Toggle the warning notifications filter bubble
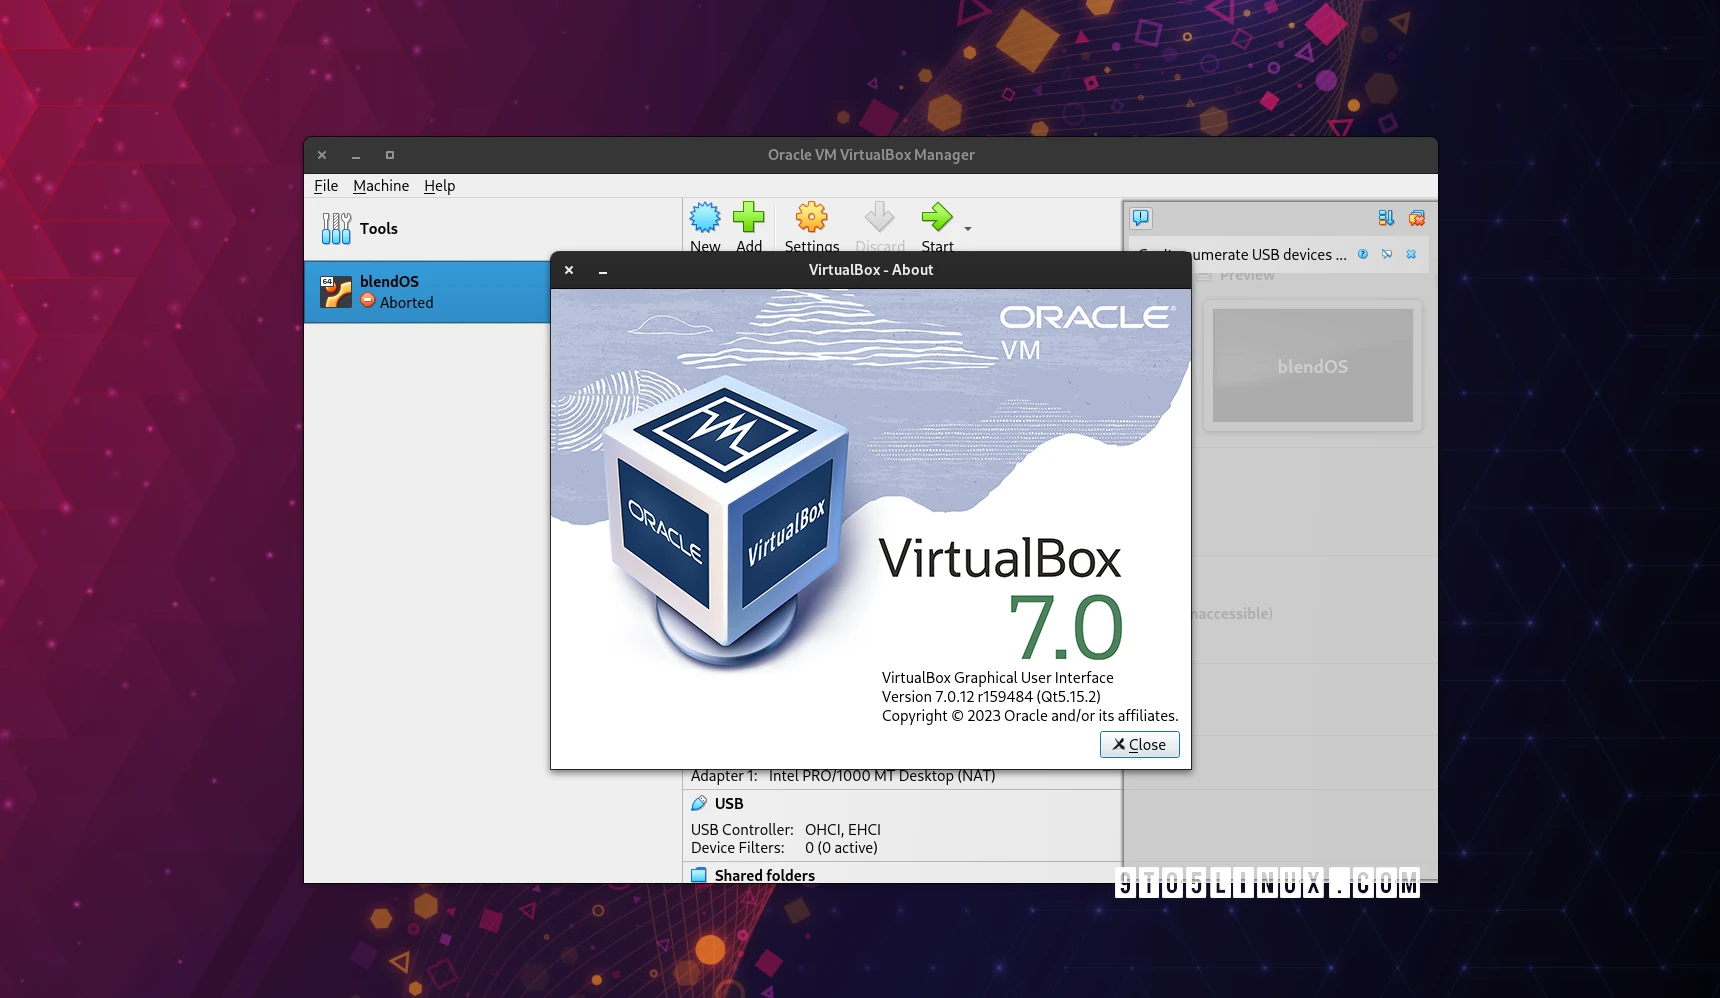The width and height of the screenshot is (1720, 998). pos(1140,217)
